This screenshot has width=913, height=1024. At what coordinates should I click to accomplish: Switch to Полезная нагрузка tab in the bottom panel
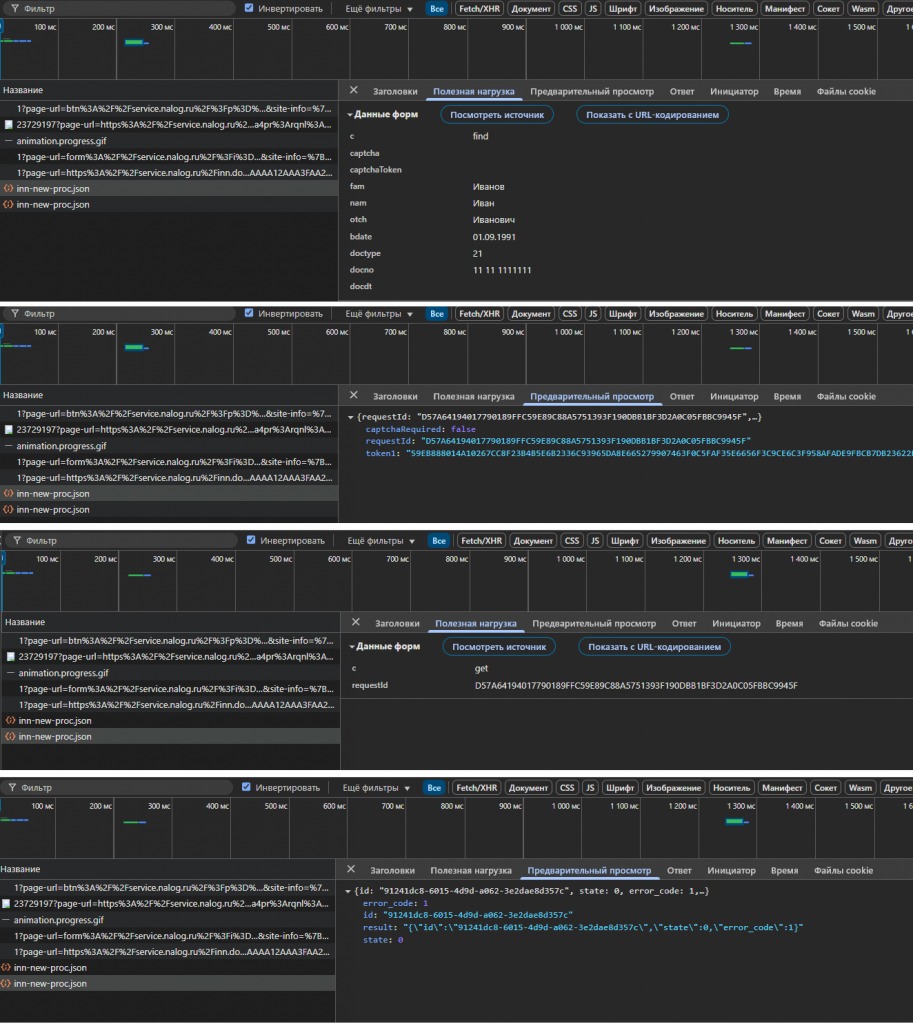471,871
